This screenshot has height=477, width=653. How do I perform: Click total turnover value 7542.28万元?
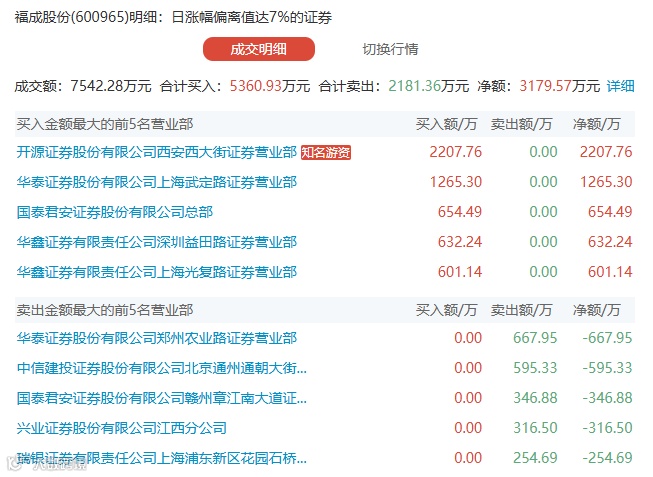coord(111,86)
